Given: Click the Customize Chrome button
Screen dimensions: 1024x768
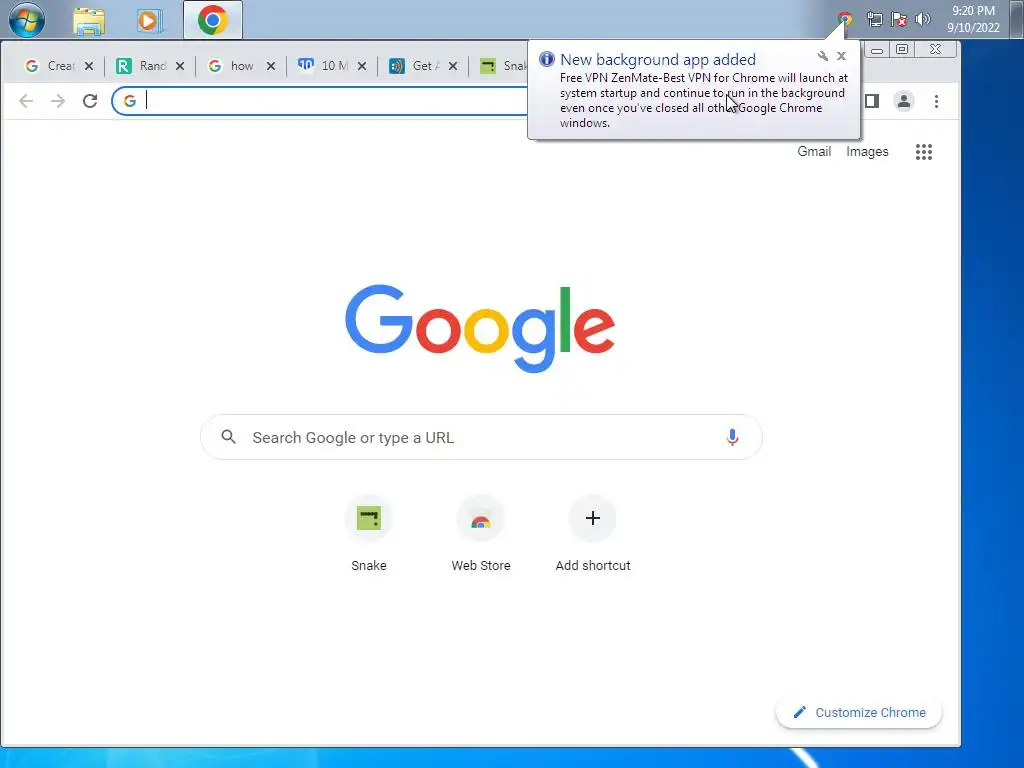Looking at the screenshot, I should 859,712.
